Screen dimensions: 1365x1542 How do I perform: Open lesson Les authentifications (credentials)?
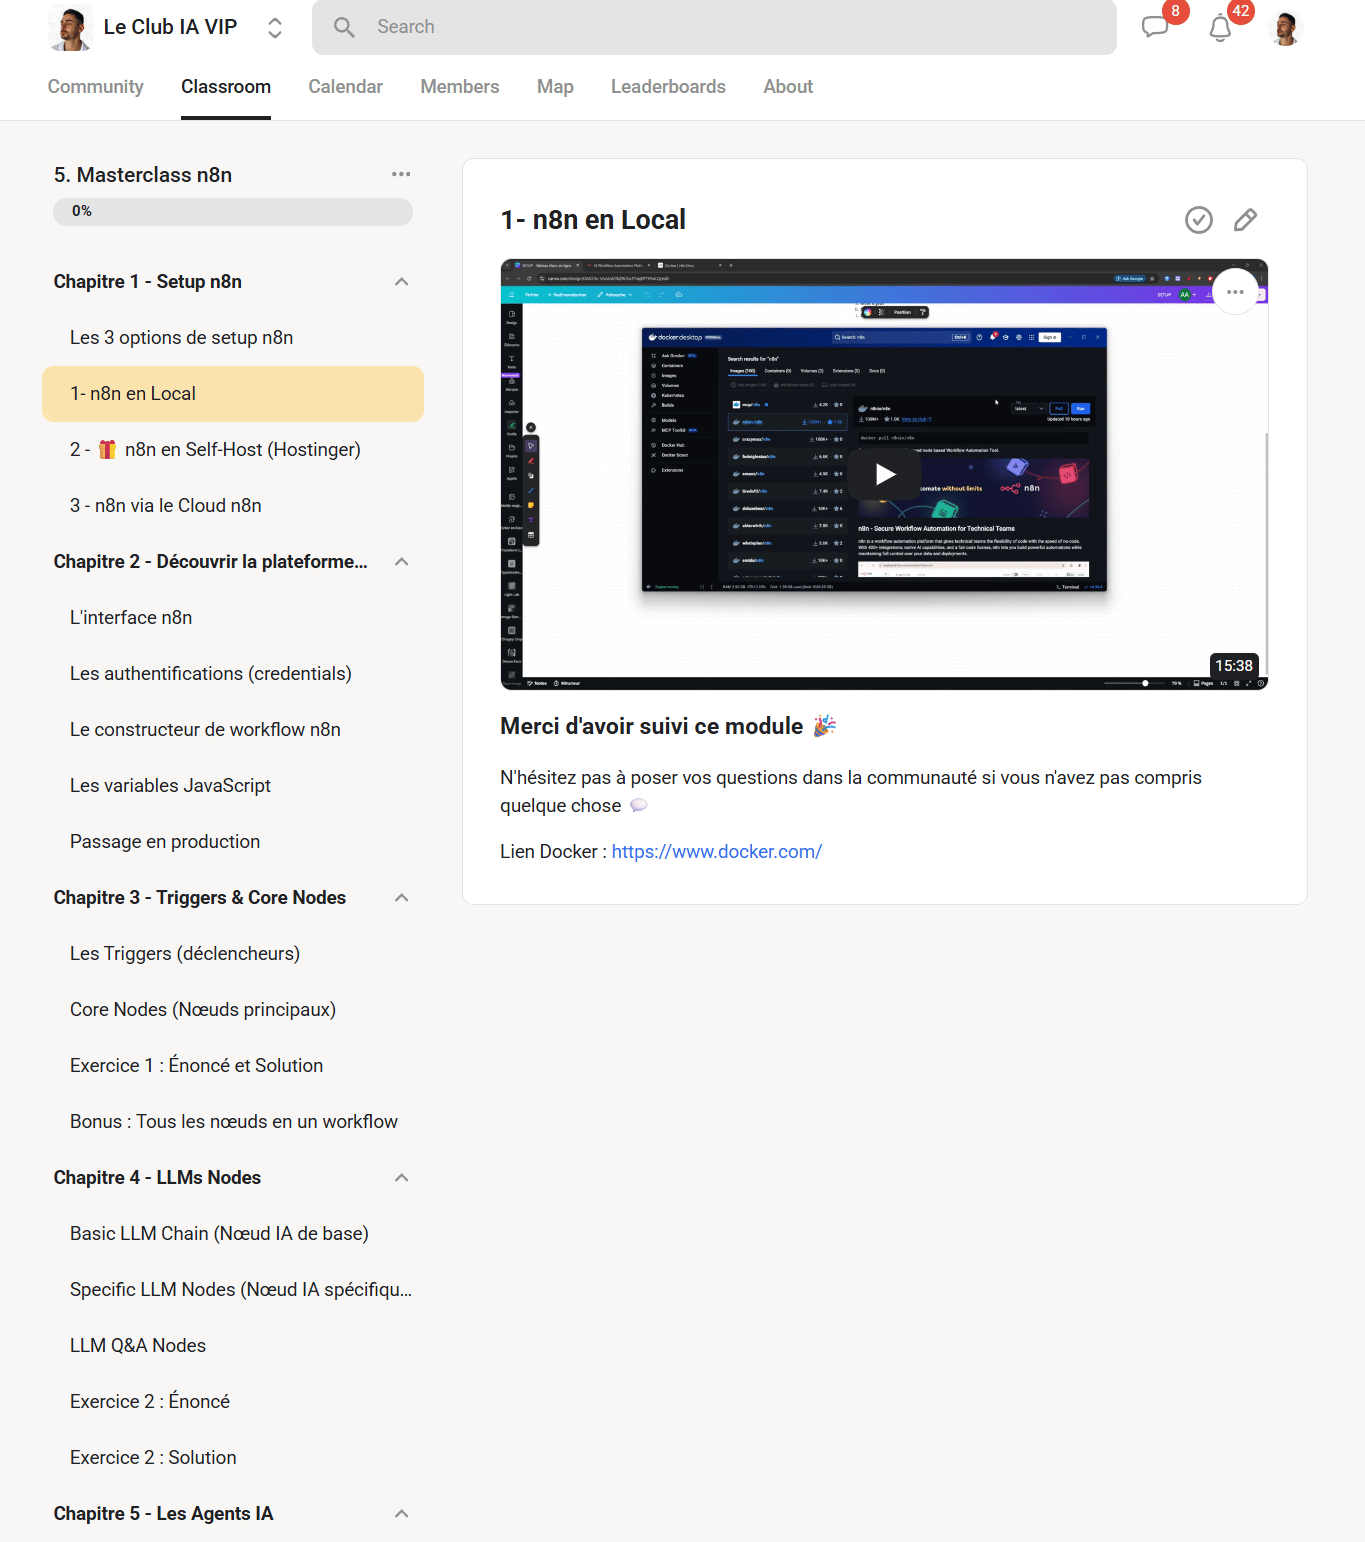233,674
